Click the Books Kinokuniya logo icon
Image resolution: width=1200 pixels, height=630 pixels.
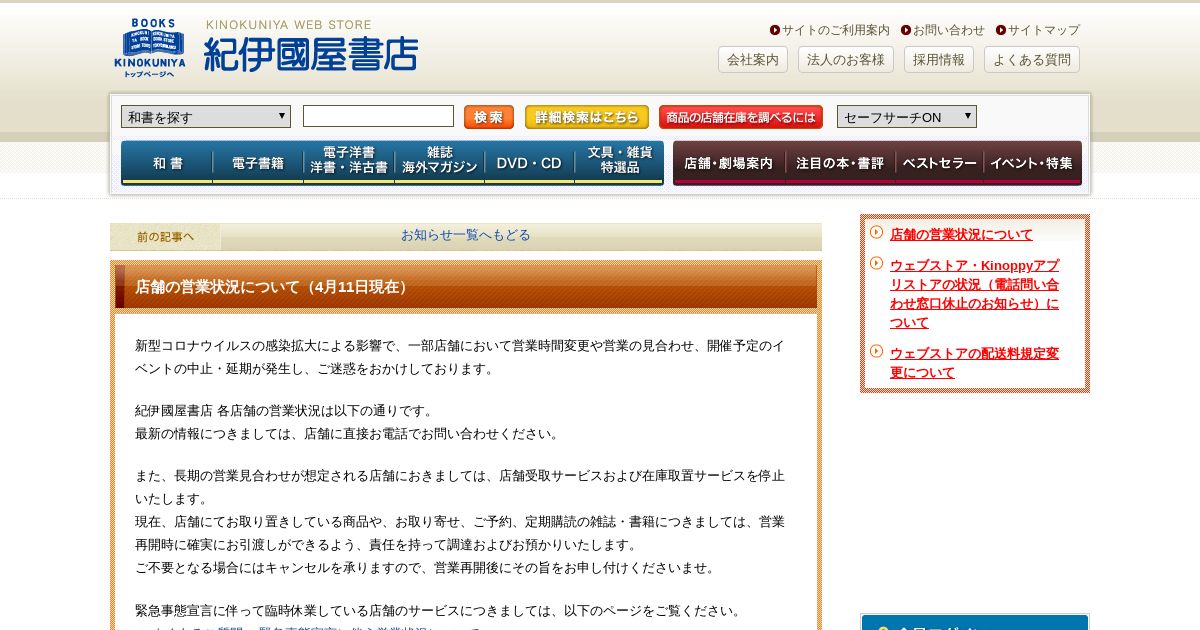point(150,48)
